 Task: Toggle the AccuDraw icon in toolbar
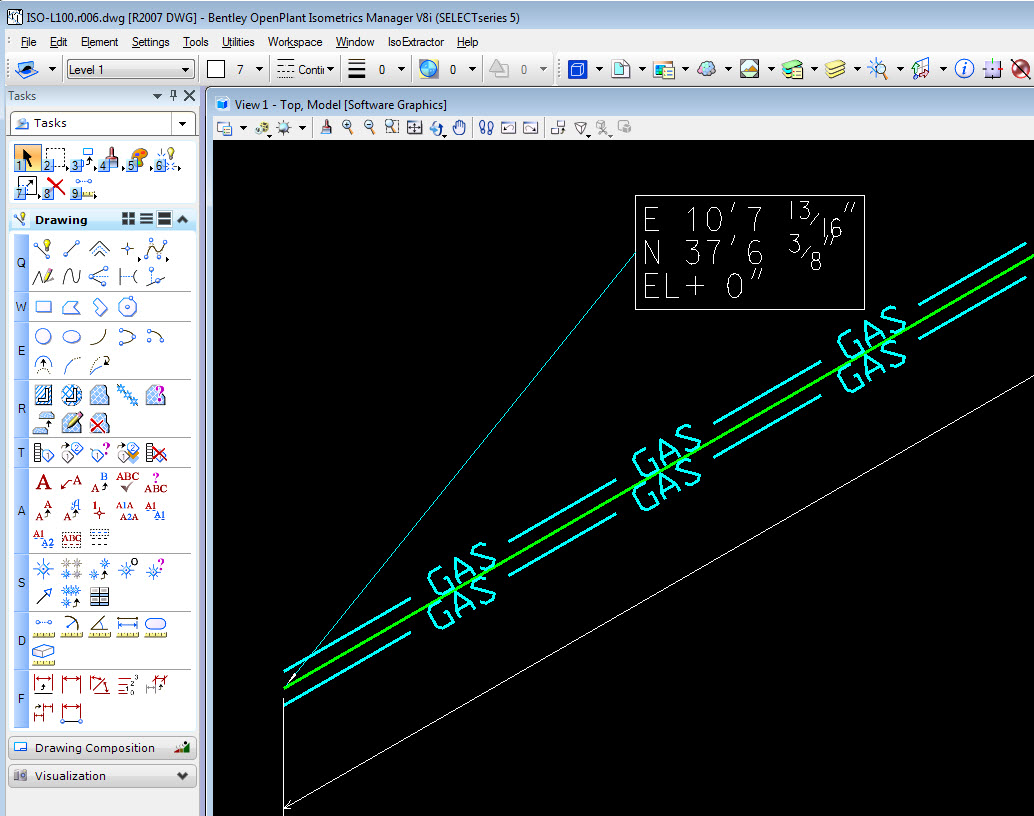point(992,69)
